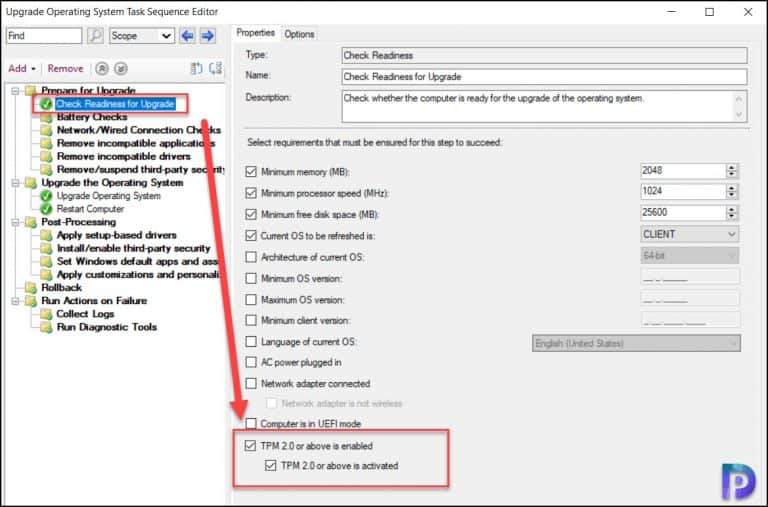Collapse the Run Actions on Failure group

click(x=15, y=301)
